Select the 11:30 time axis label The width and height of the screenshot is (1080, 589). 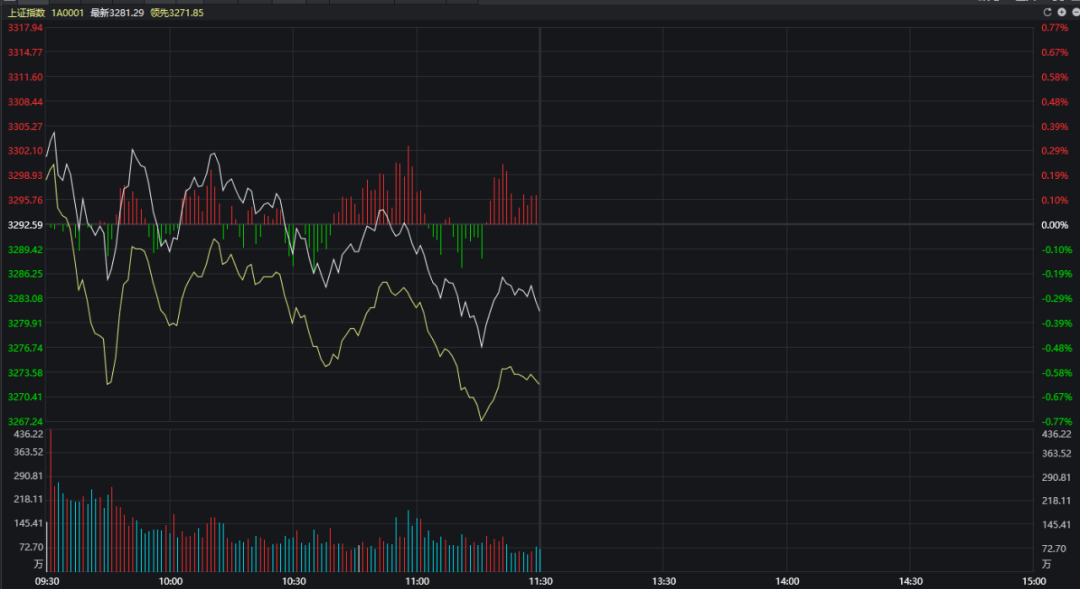[541, 581]
